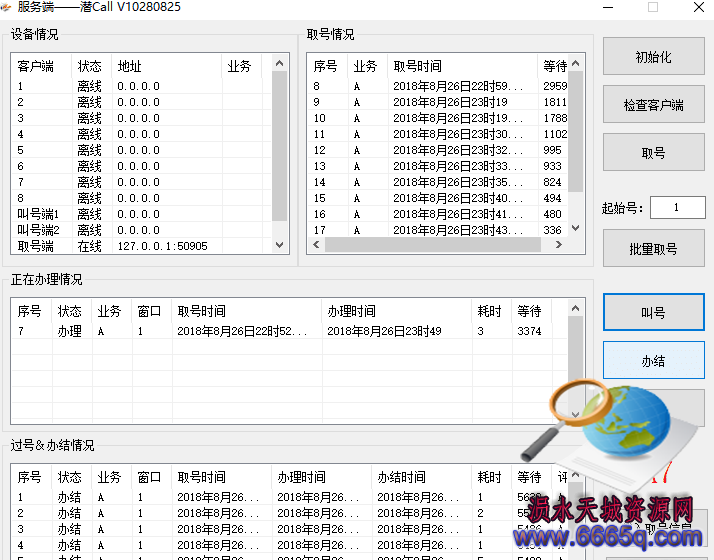Click 状态 column header in 过号&办结情况

(69, 477)
